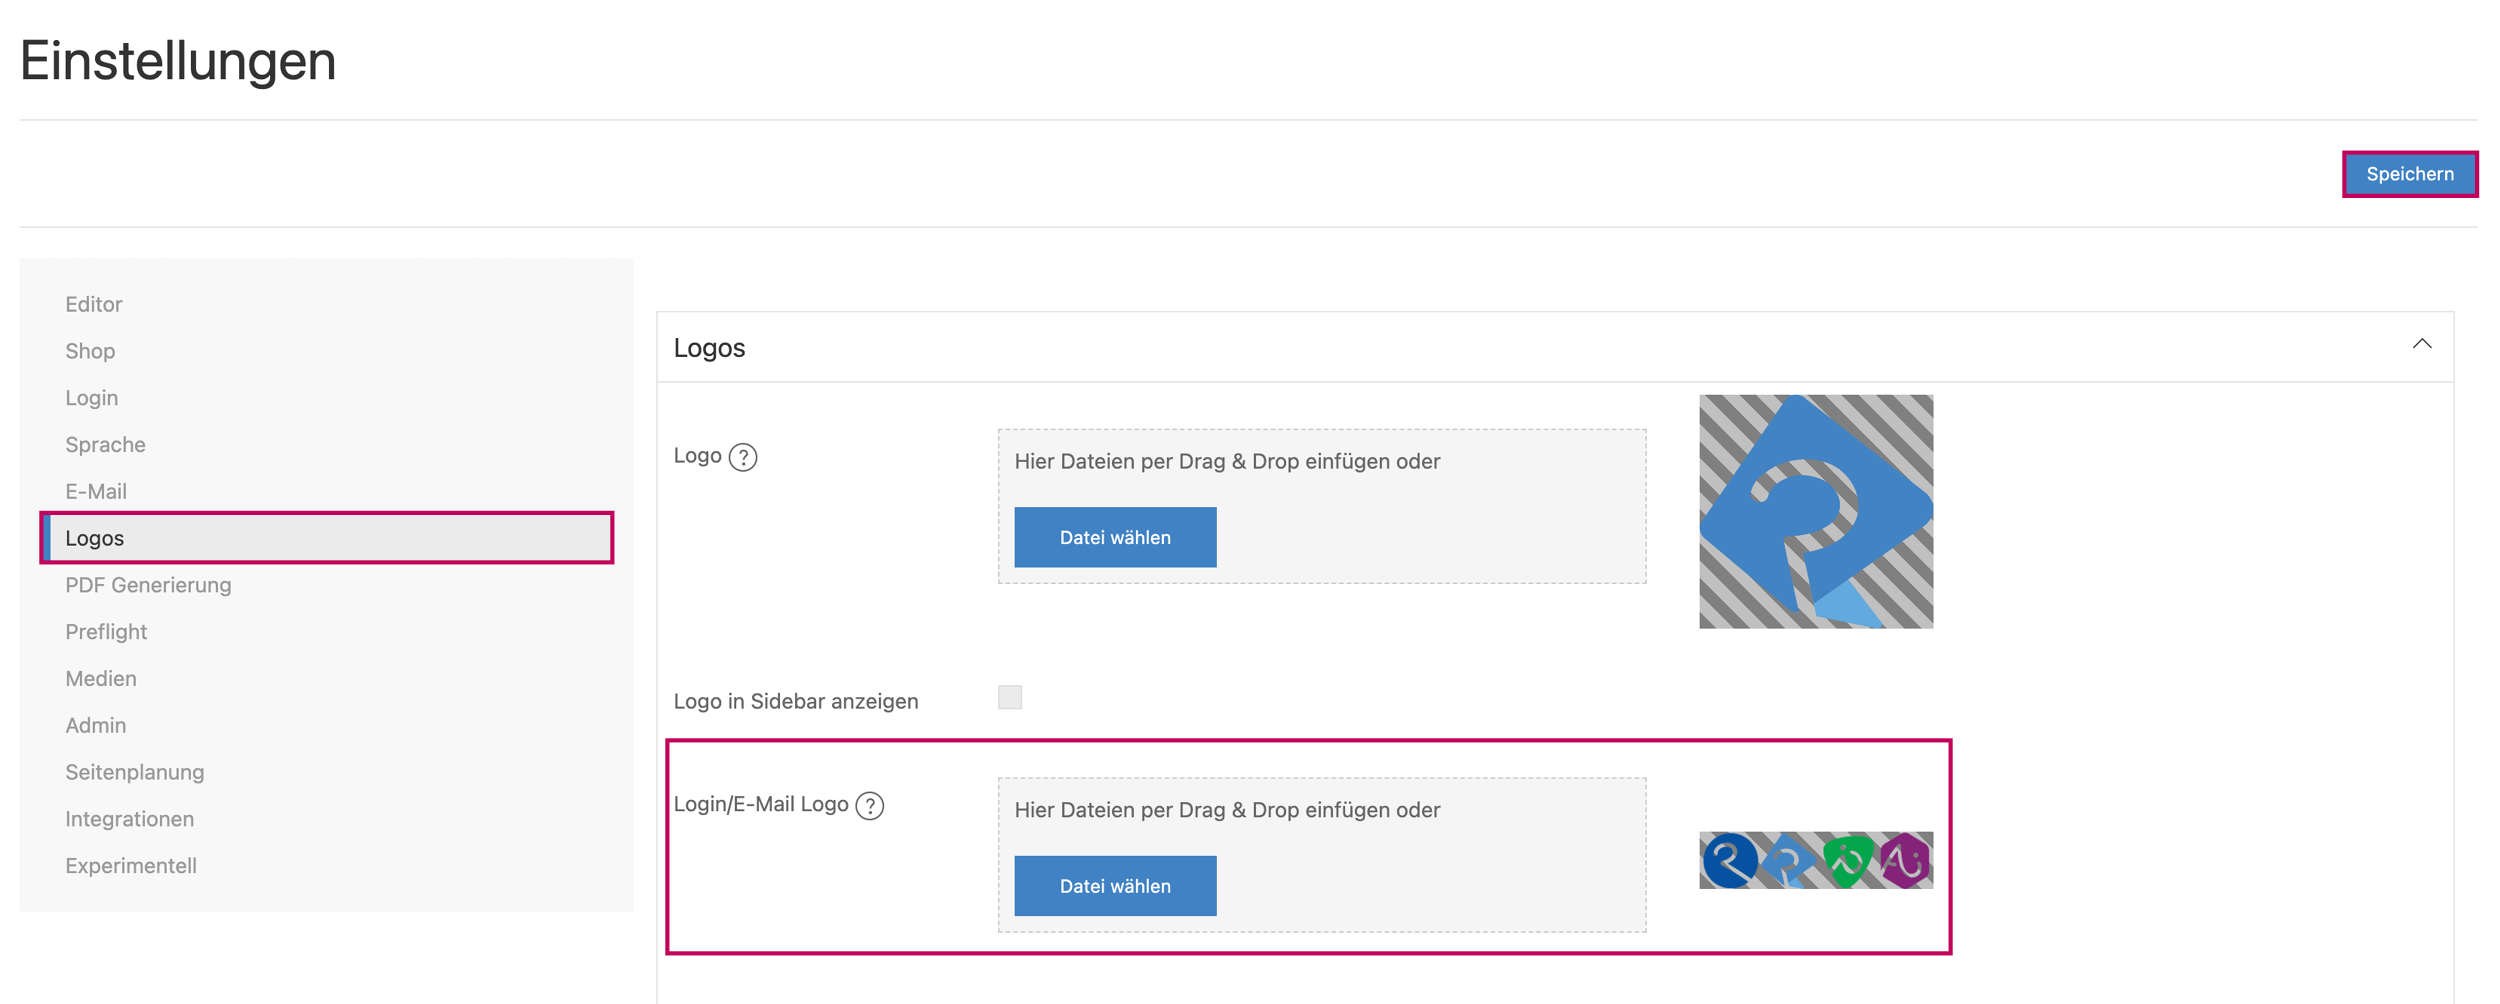Click Datei wählen for Login/E-Mail Logo
2500x1004 pixels.
(1114, 885)
